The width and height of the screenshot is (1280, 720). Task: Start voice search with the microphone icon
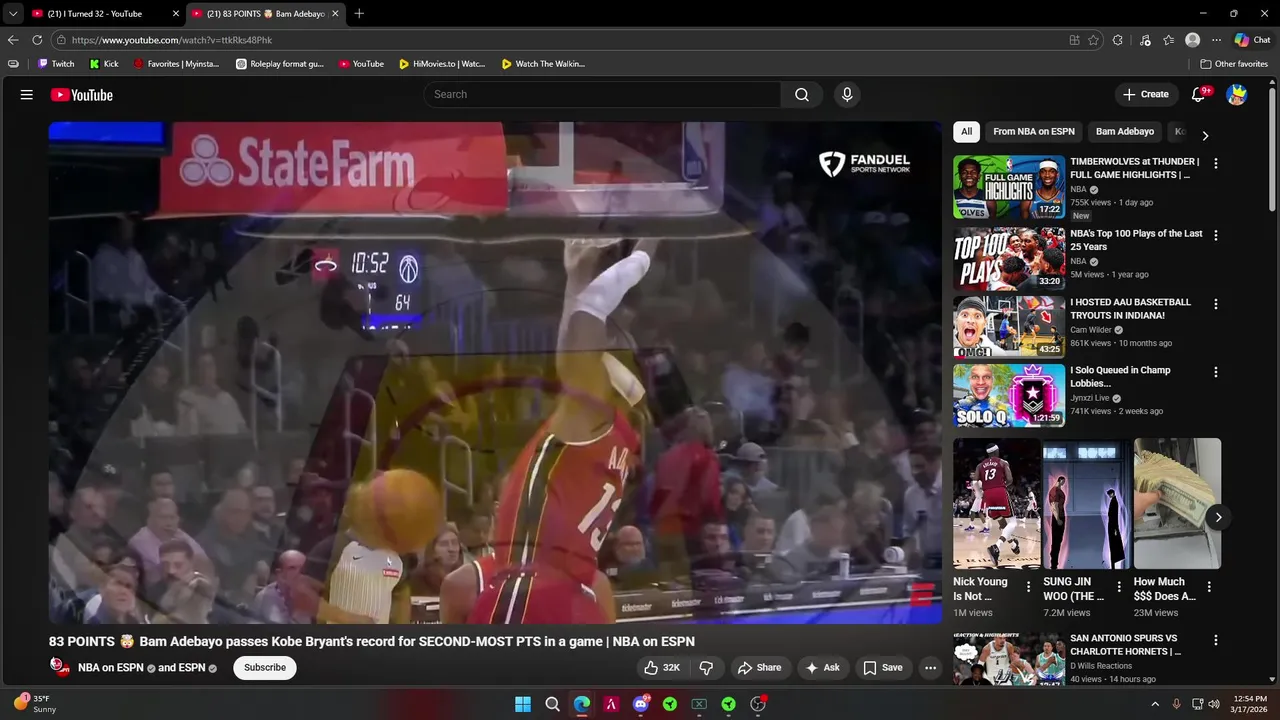tap(847, 94)
